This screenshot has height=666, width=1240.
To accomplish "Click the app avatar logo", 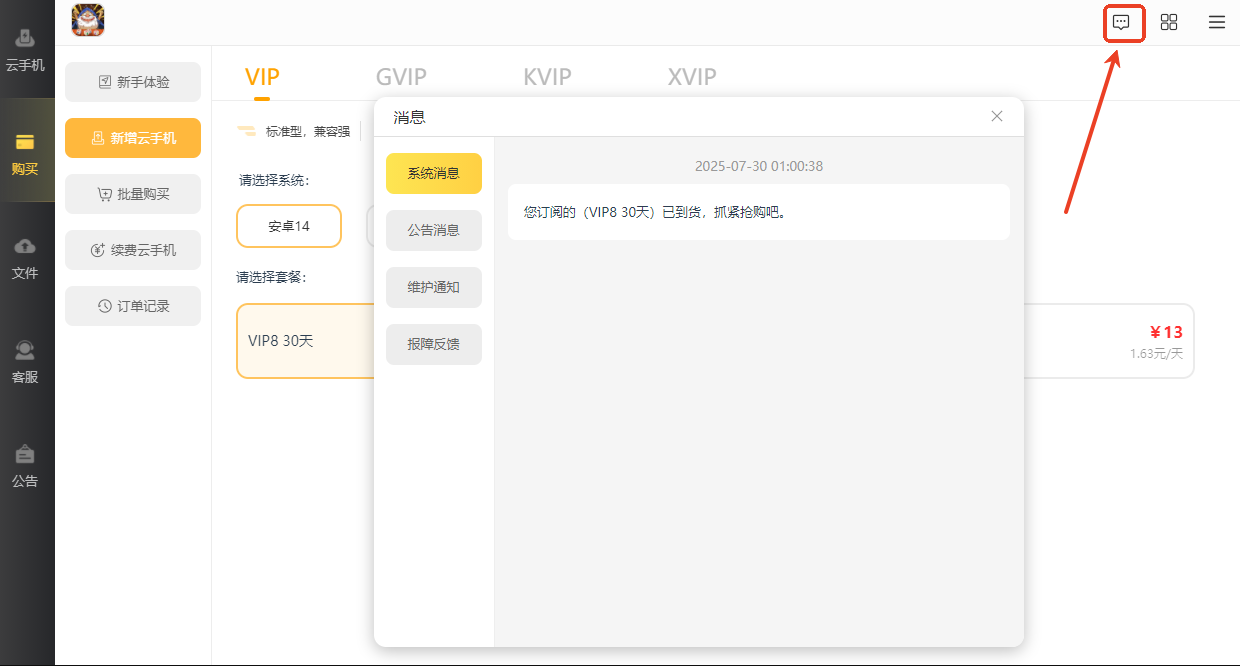I will point(88,21).
